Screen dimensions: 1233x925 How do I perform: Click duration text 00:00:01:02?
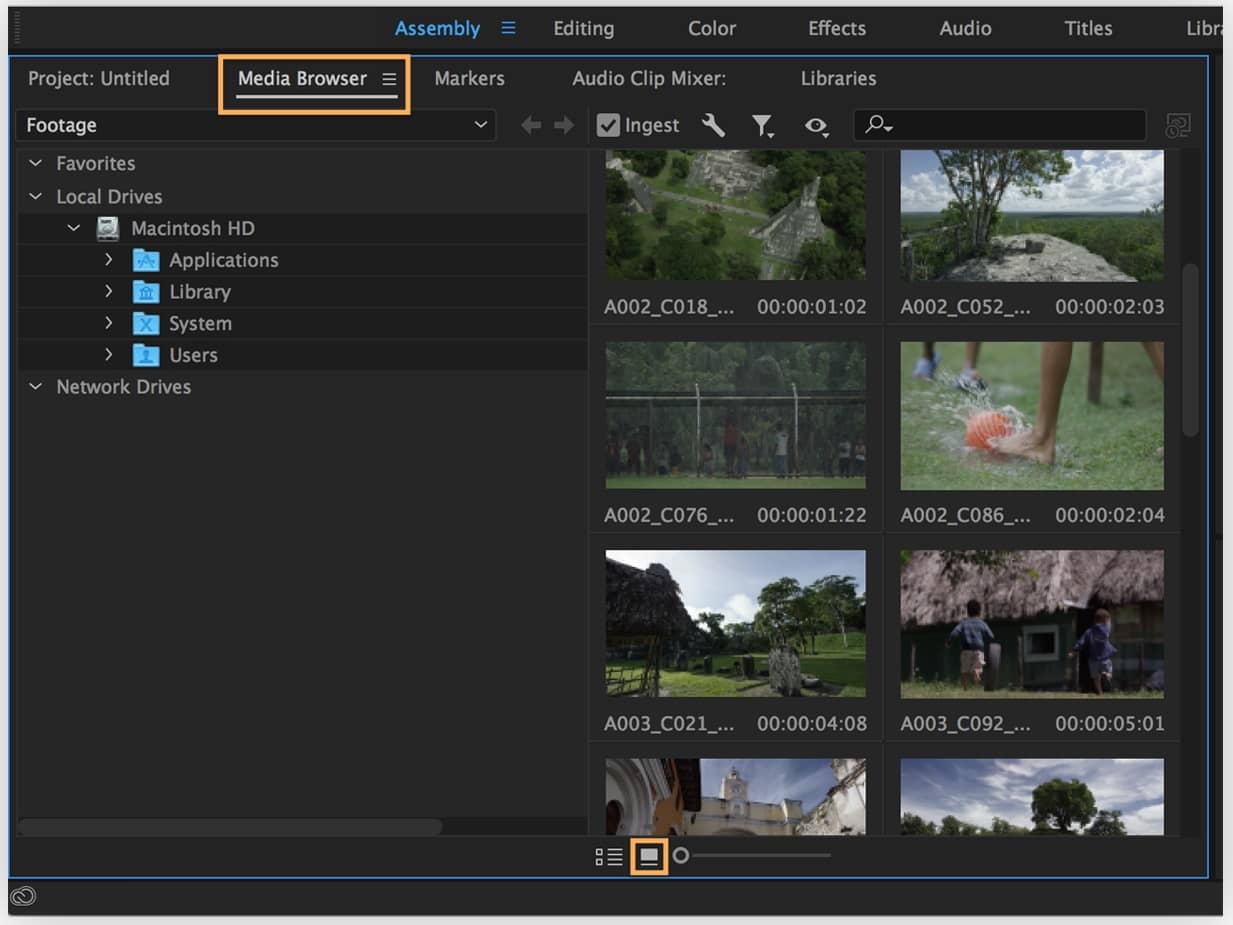tap(812, 307)
